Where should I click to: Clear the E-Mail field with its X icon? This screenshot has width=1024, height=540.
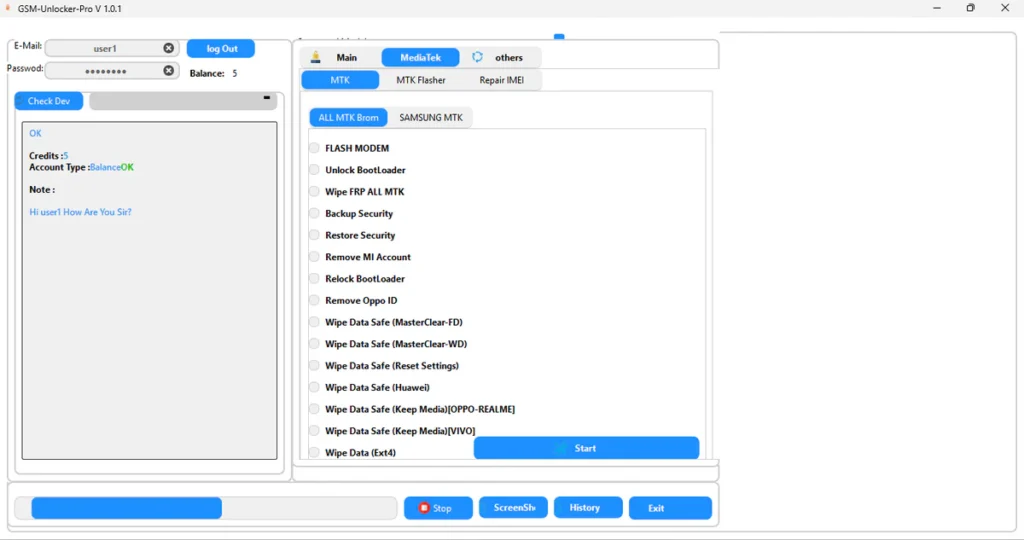tap(168, 48)
